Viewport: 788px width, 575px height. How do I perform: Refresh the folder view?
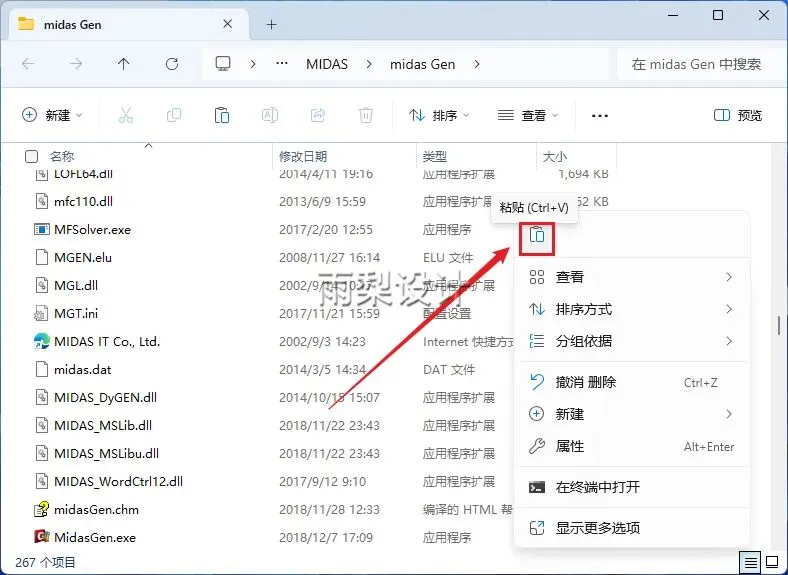[x=172, y=64]
